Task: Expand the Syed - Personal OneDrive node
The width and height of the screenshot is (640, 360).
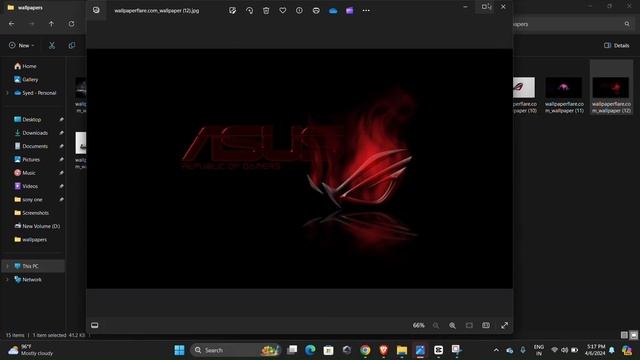Action: pos(7,93)
